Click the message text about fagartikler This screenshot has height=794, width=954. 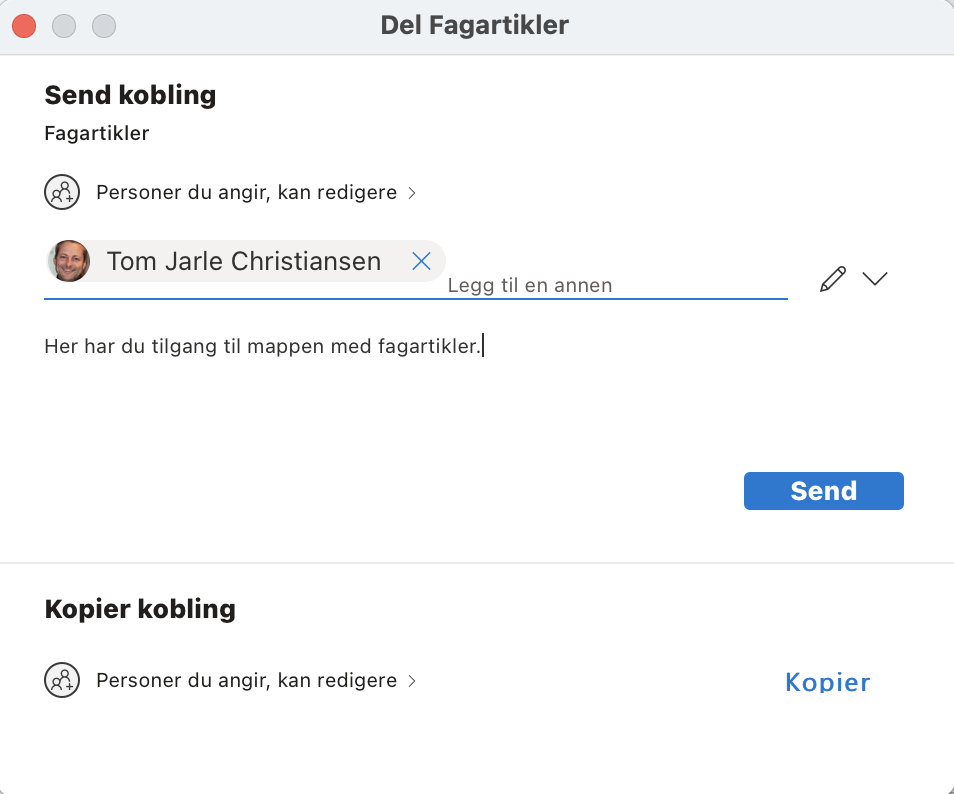pos(263,346)
